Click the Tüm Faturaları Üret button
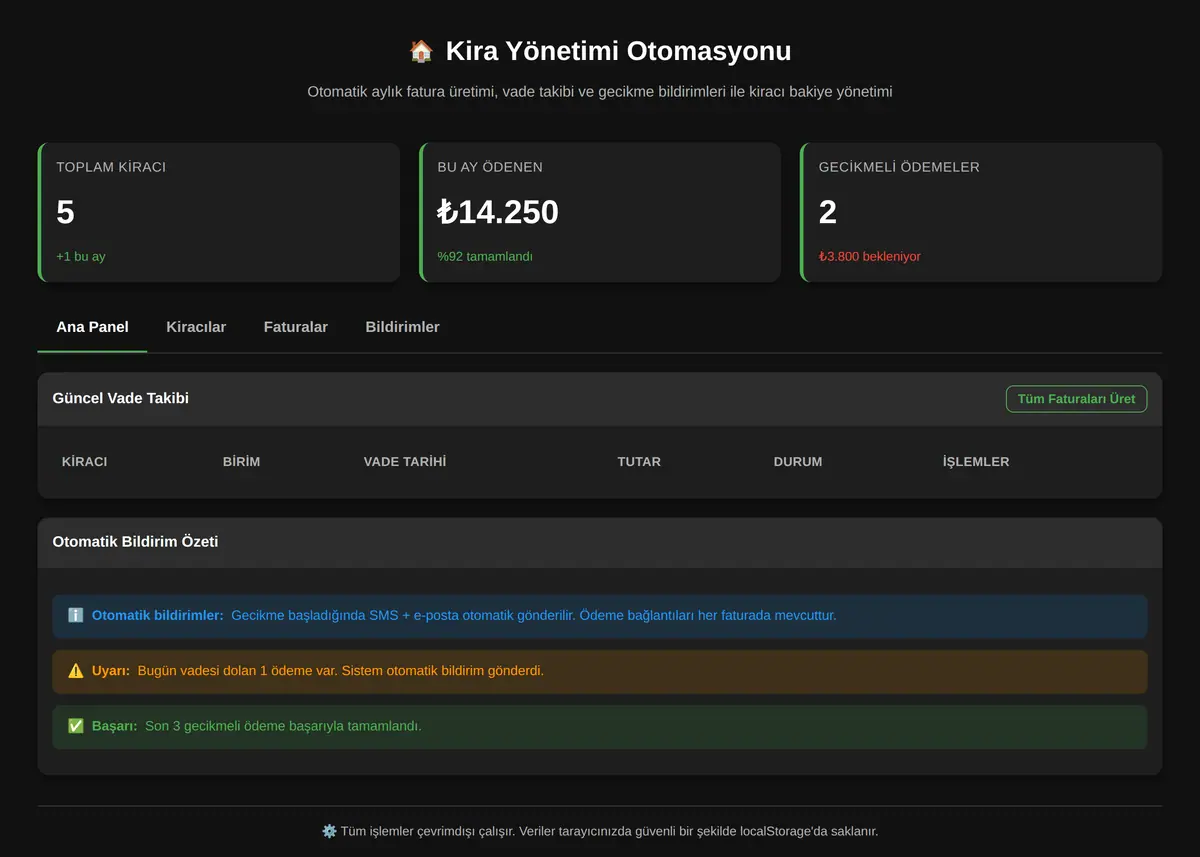Viewport: 1200px width, 857px height. (1076, 399)
